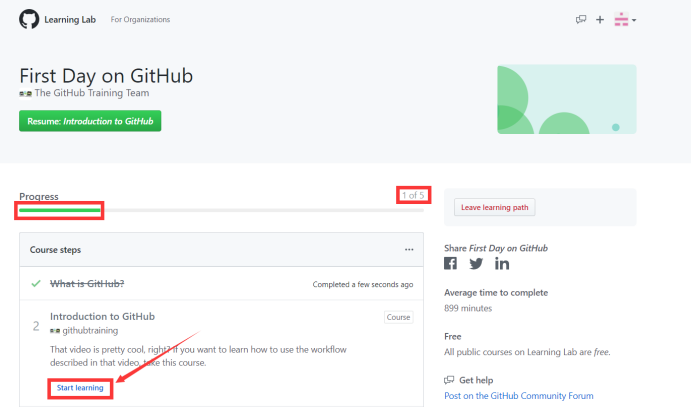
Task: Click the First Day on GitHub heading
Action: [106, 76]
